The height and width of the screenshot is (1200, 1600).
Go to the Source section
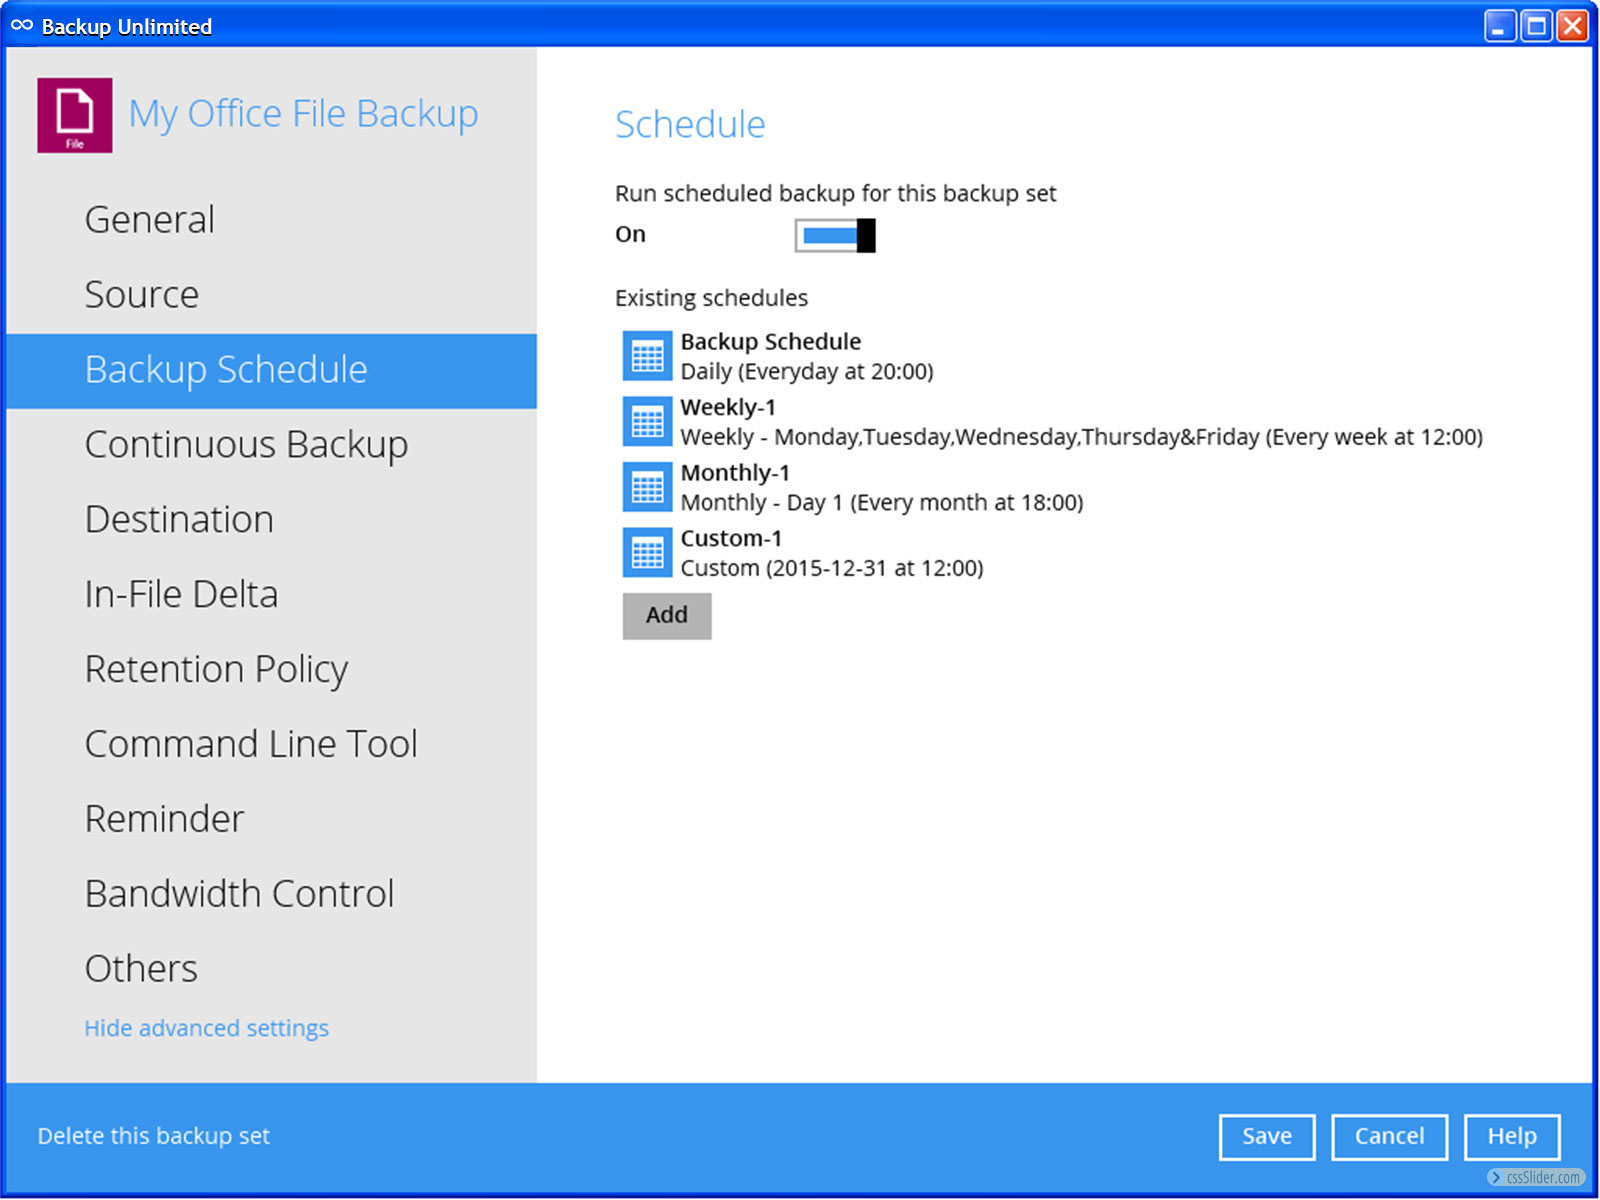pos(142,295)
